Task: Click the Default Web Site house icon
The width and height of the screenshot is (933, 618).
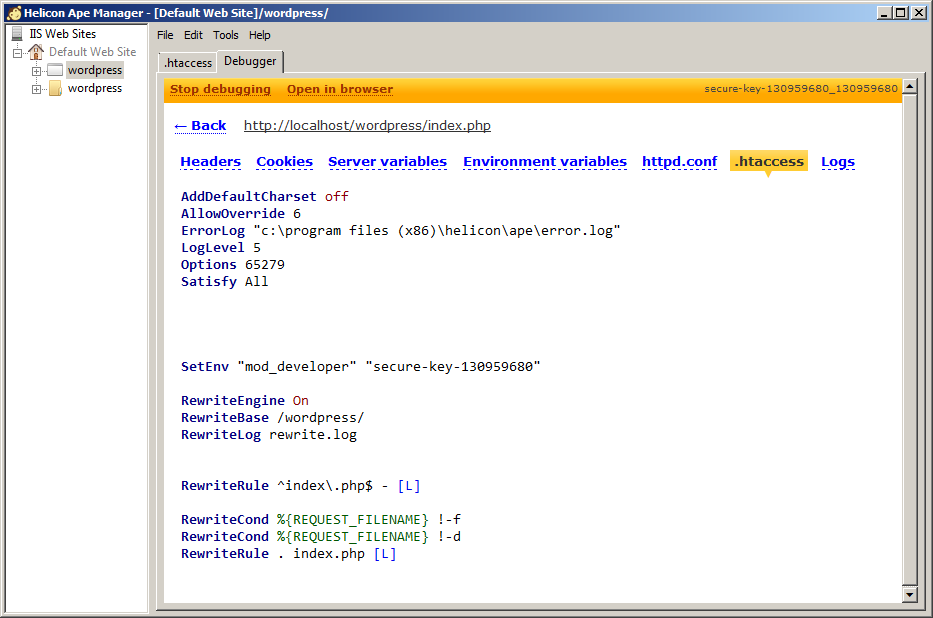Action: click(36, 52)
